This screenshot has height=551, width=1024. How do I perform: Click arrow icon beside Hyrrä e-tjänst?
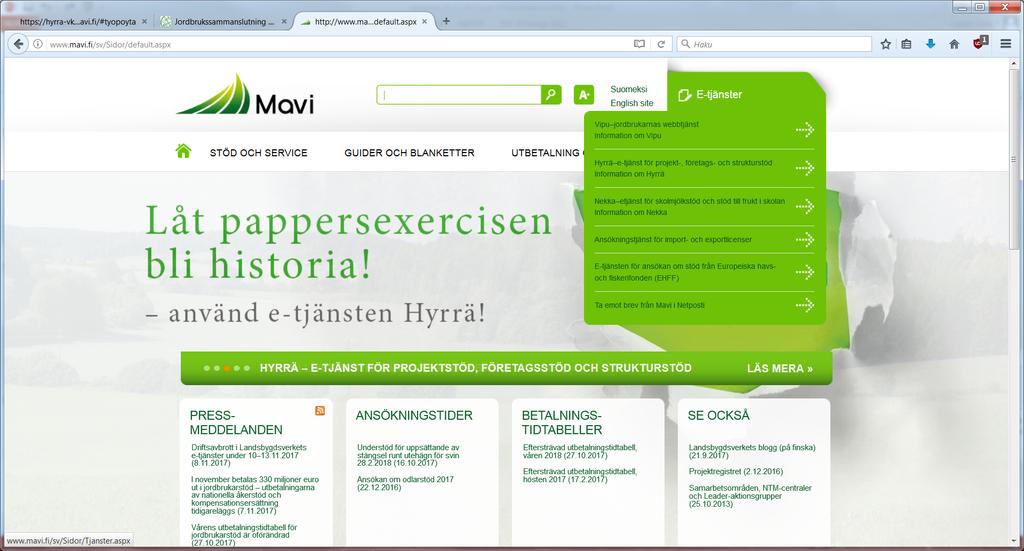point(805,168)
